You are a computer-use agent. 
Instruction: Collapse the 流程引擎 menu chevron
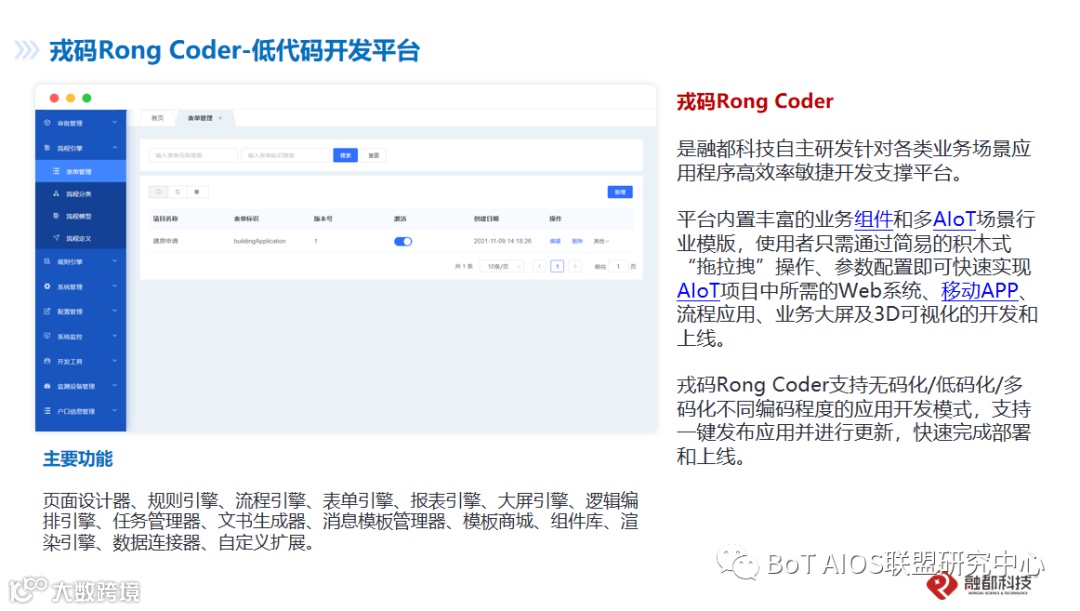114,147
